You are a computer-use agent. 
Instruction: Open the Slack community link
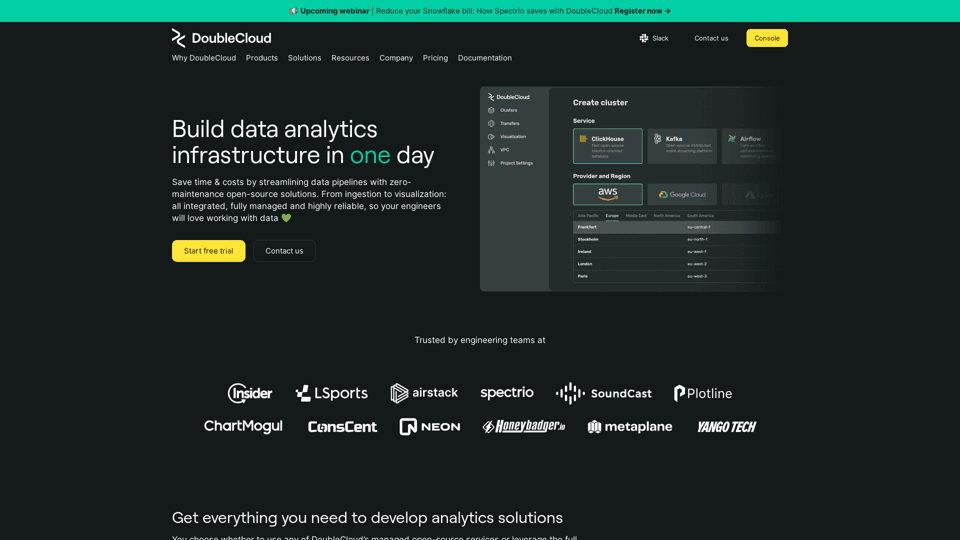(653, 38)
